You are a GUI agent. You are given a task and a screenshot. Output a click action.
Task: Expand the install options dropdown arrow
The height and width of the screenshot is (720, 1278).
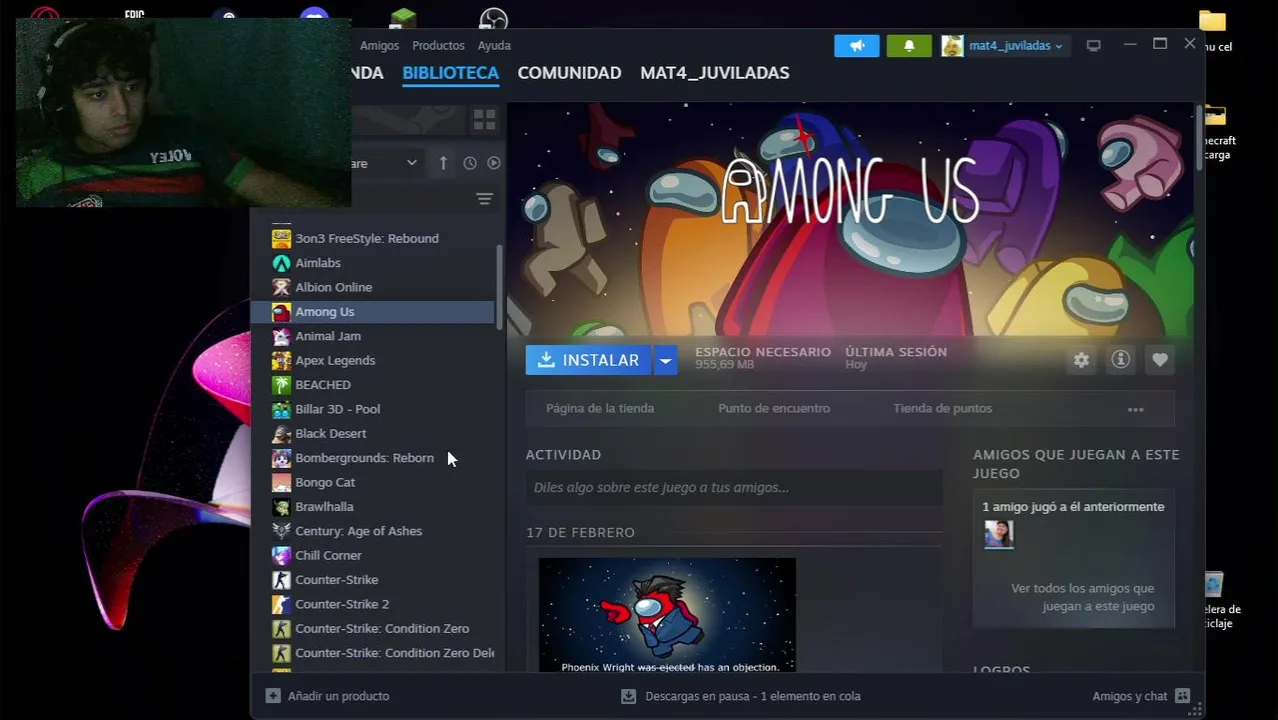pyautogui.click(x=665, y=360)
